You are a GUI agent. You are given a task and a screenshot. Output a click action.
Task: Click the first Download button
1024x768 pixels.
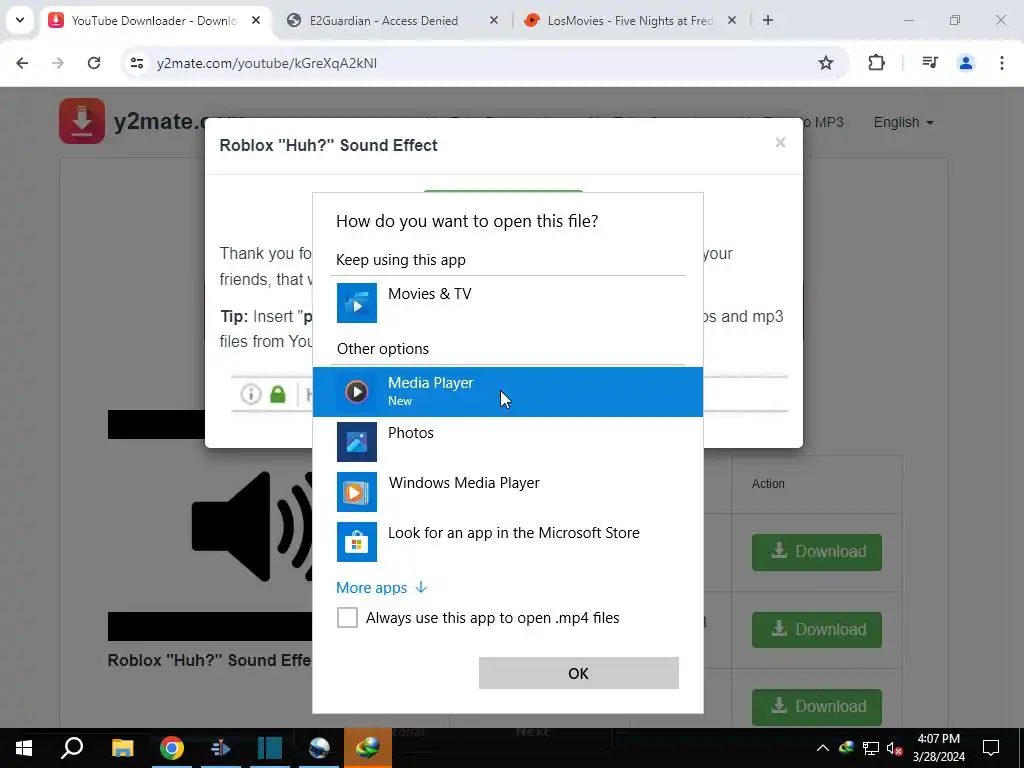[816, 552]
